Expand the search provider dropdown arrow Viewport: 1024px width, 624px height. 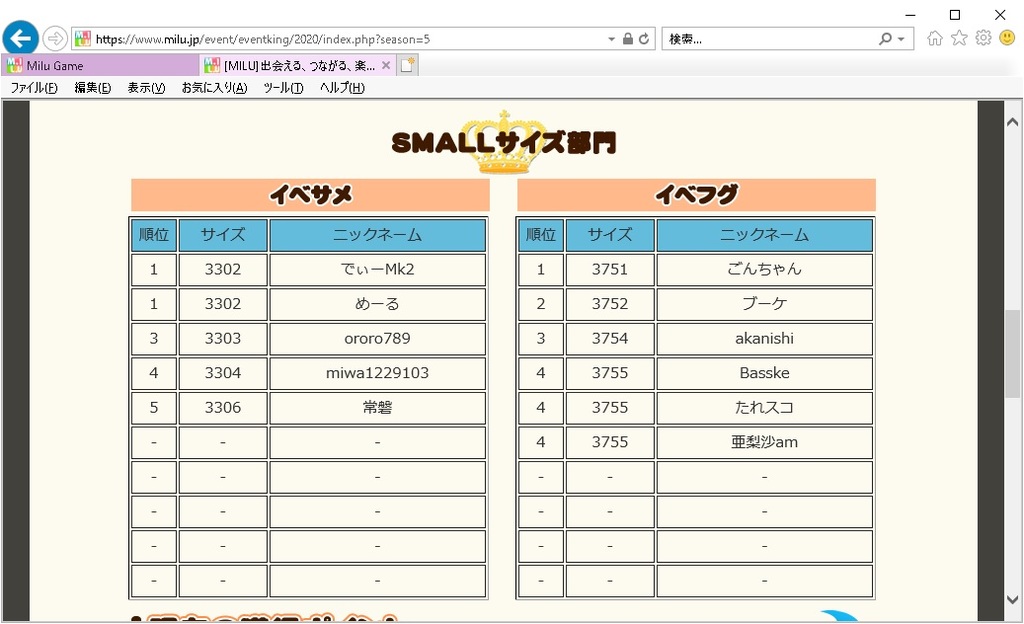click(x=901, y=39)
